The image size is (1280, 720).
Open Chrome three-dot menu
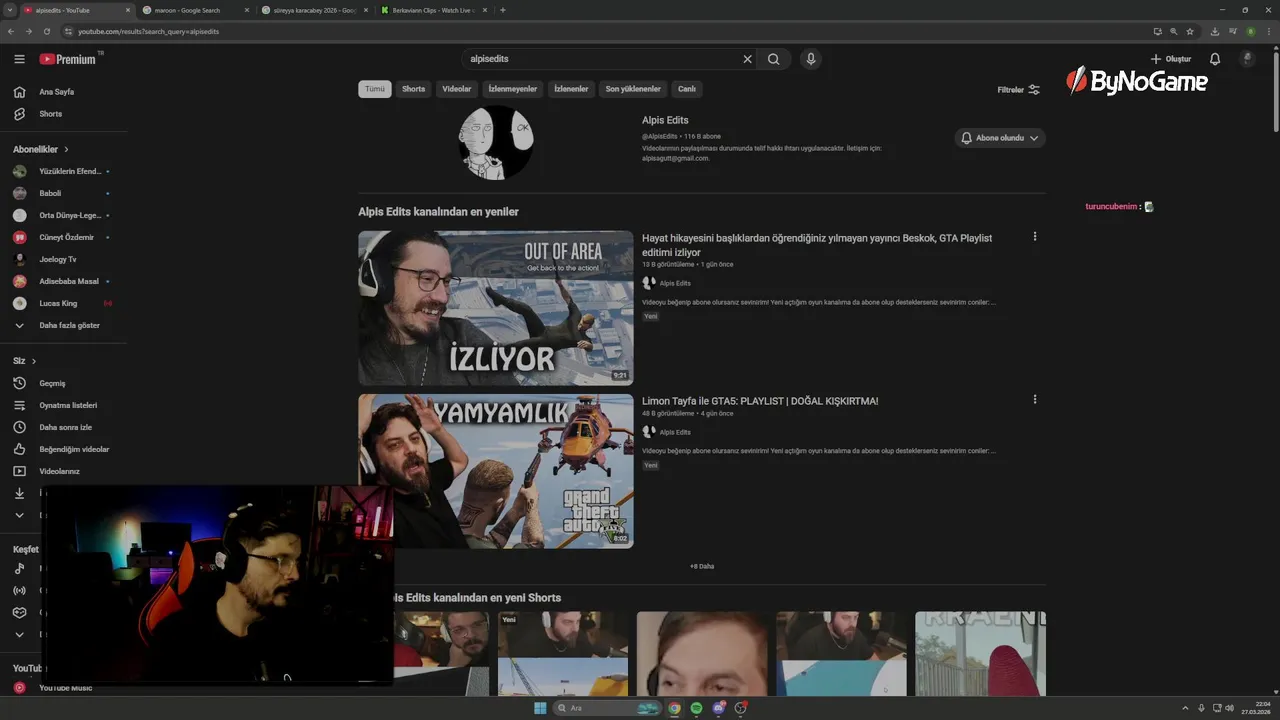[1268, 31]
